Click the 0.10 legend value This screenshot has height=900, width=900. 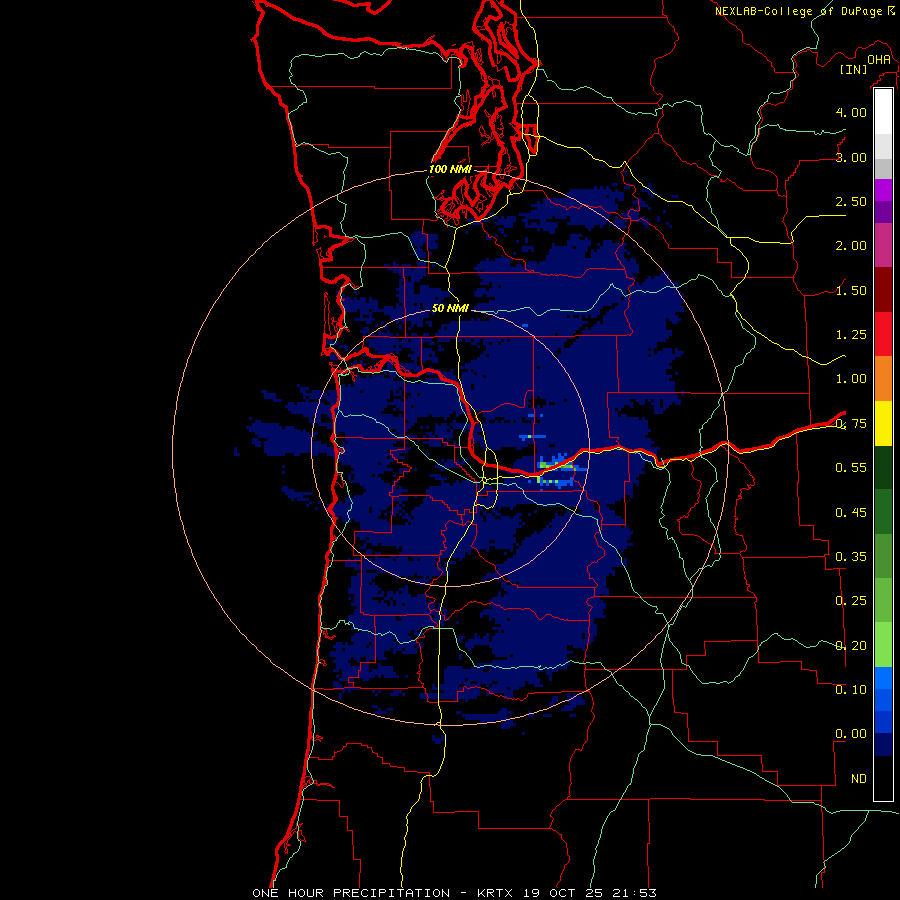pos(851,690)
